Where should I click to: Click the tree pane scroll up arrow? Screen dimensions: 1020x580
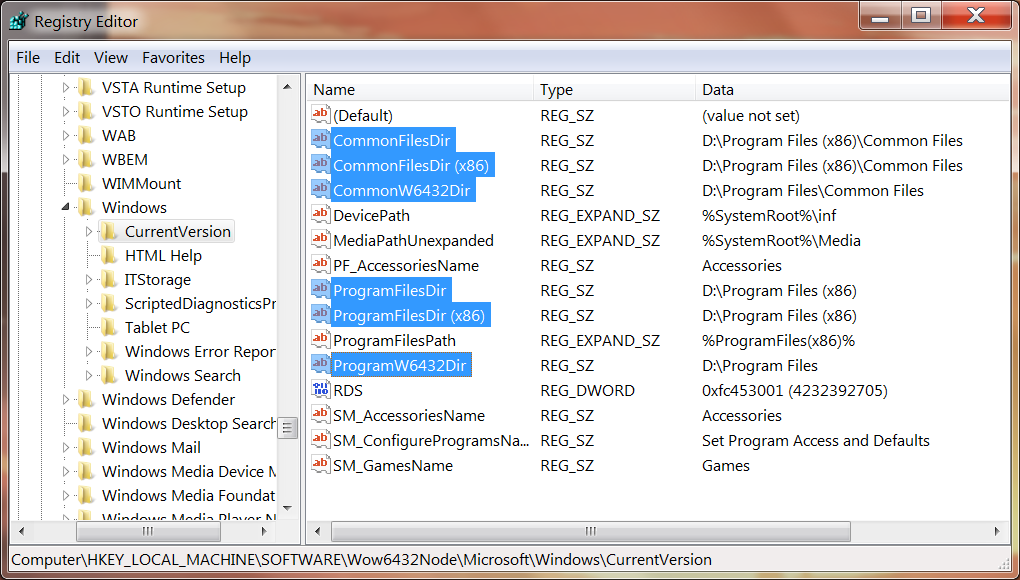(288, 86)
